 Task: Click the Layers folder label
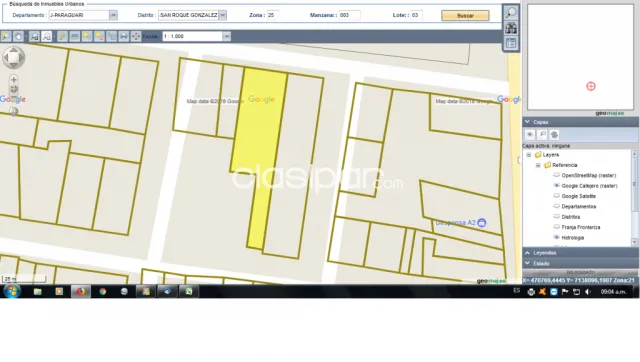click(551, 155)
